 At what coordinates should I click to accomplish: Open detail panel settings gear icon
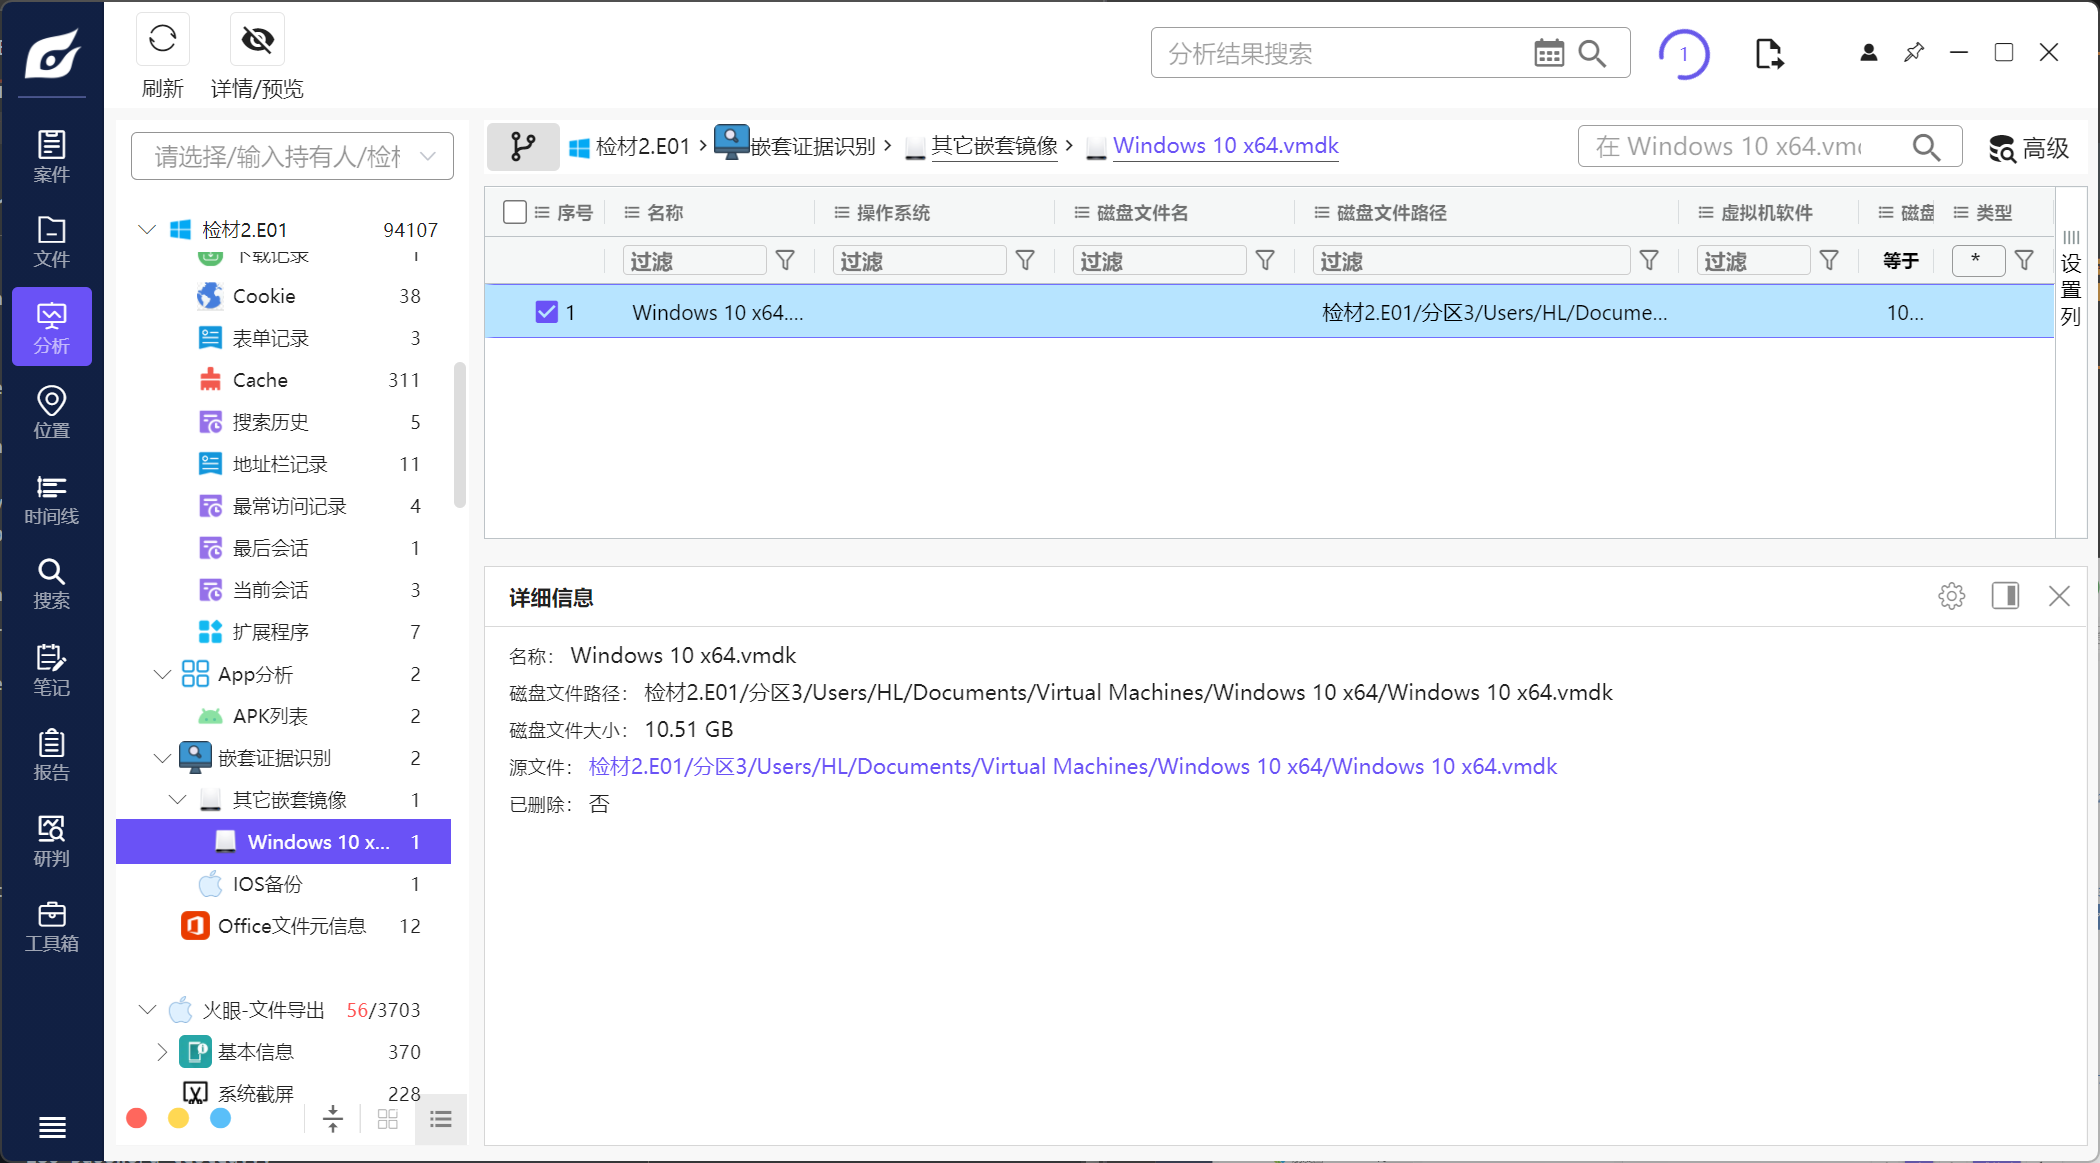pos(1951,597)
